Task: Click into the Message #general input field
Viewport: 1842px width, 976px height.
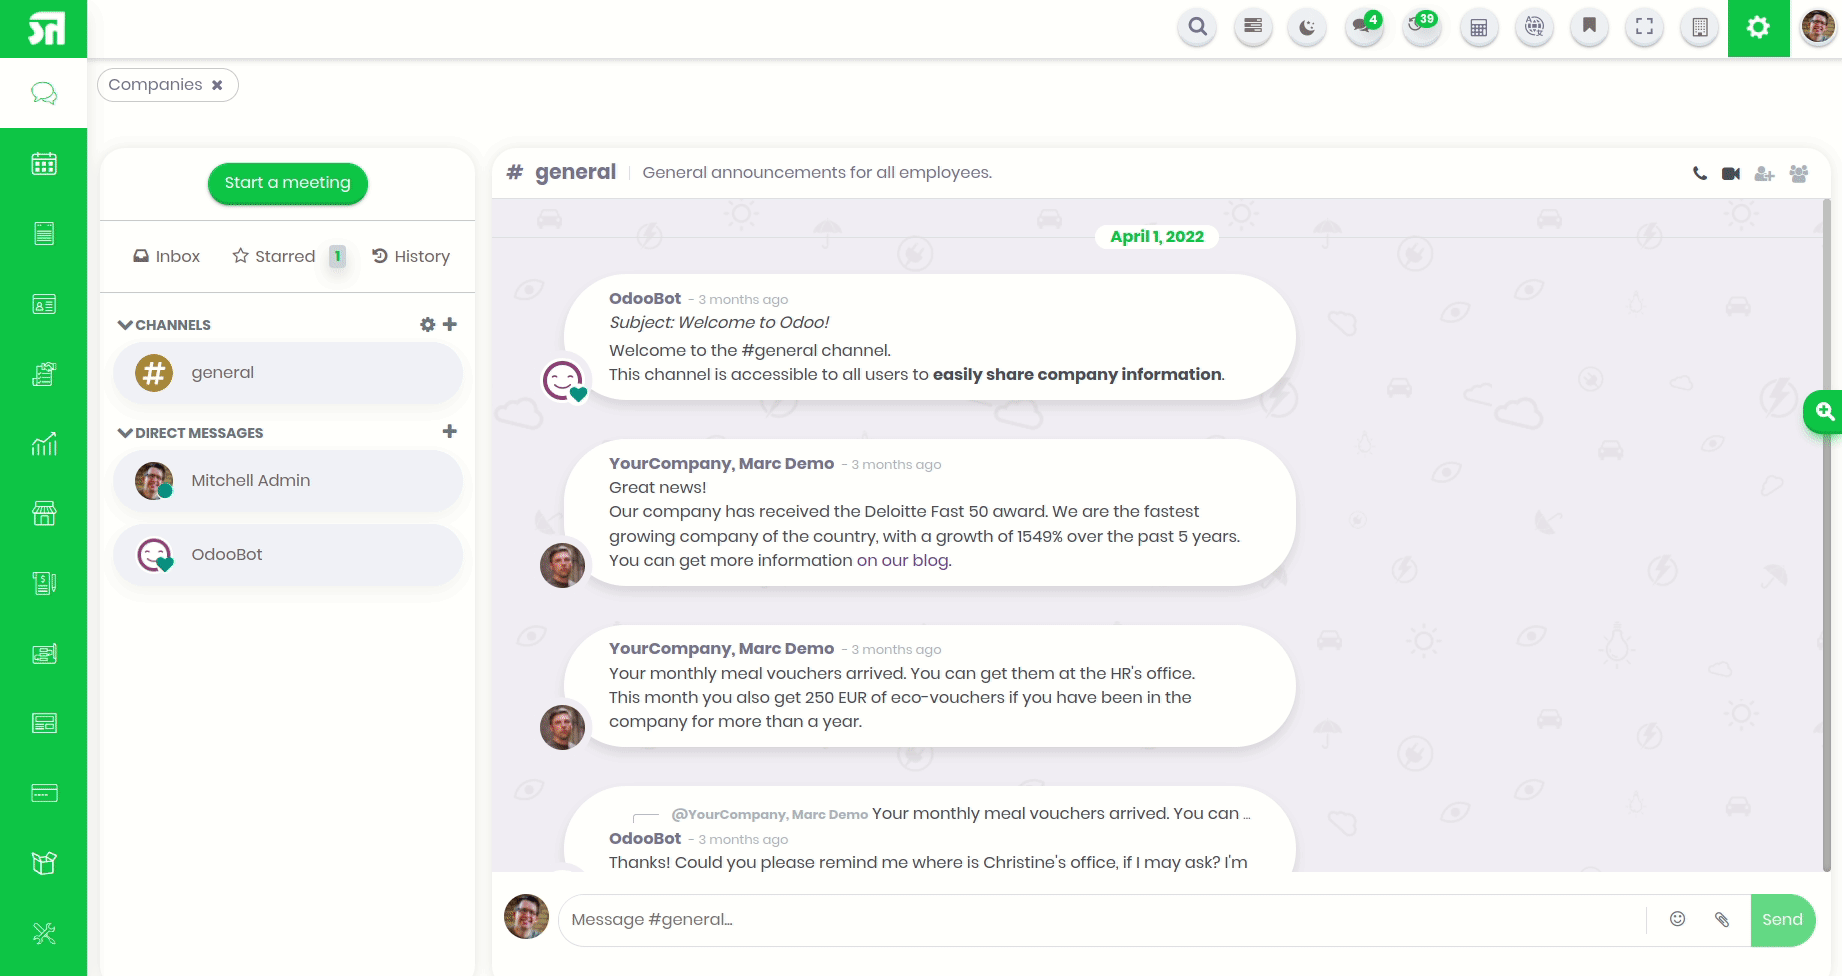Action: tap(1102, 920)
